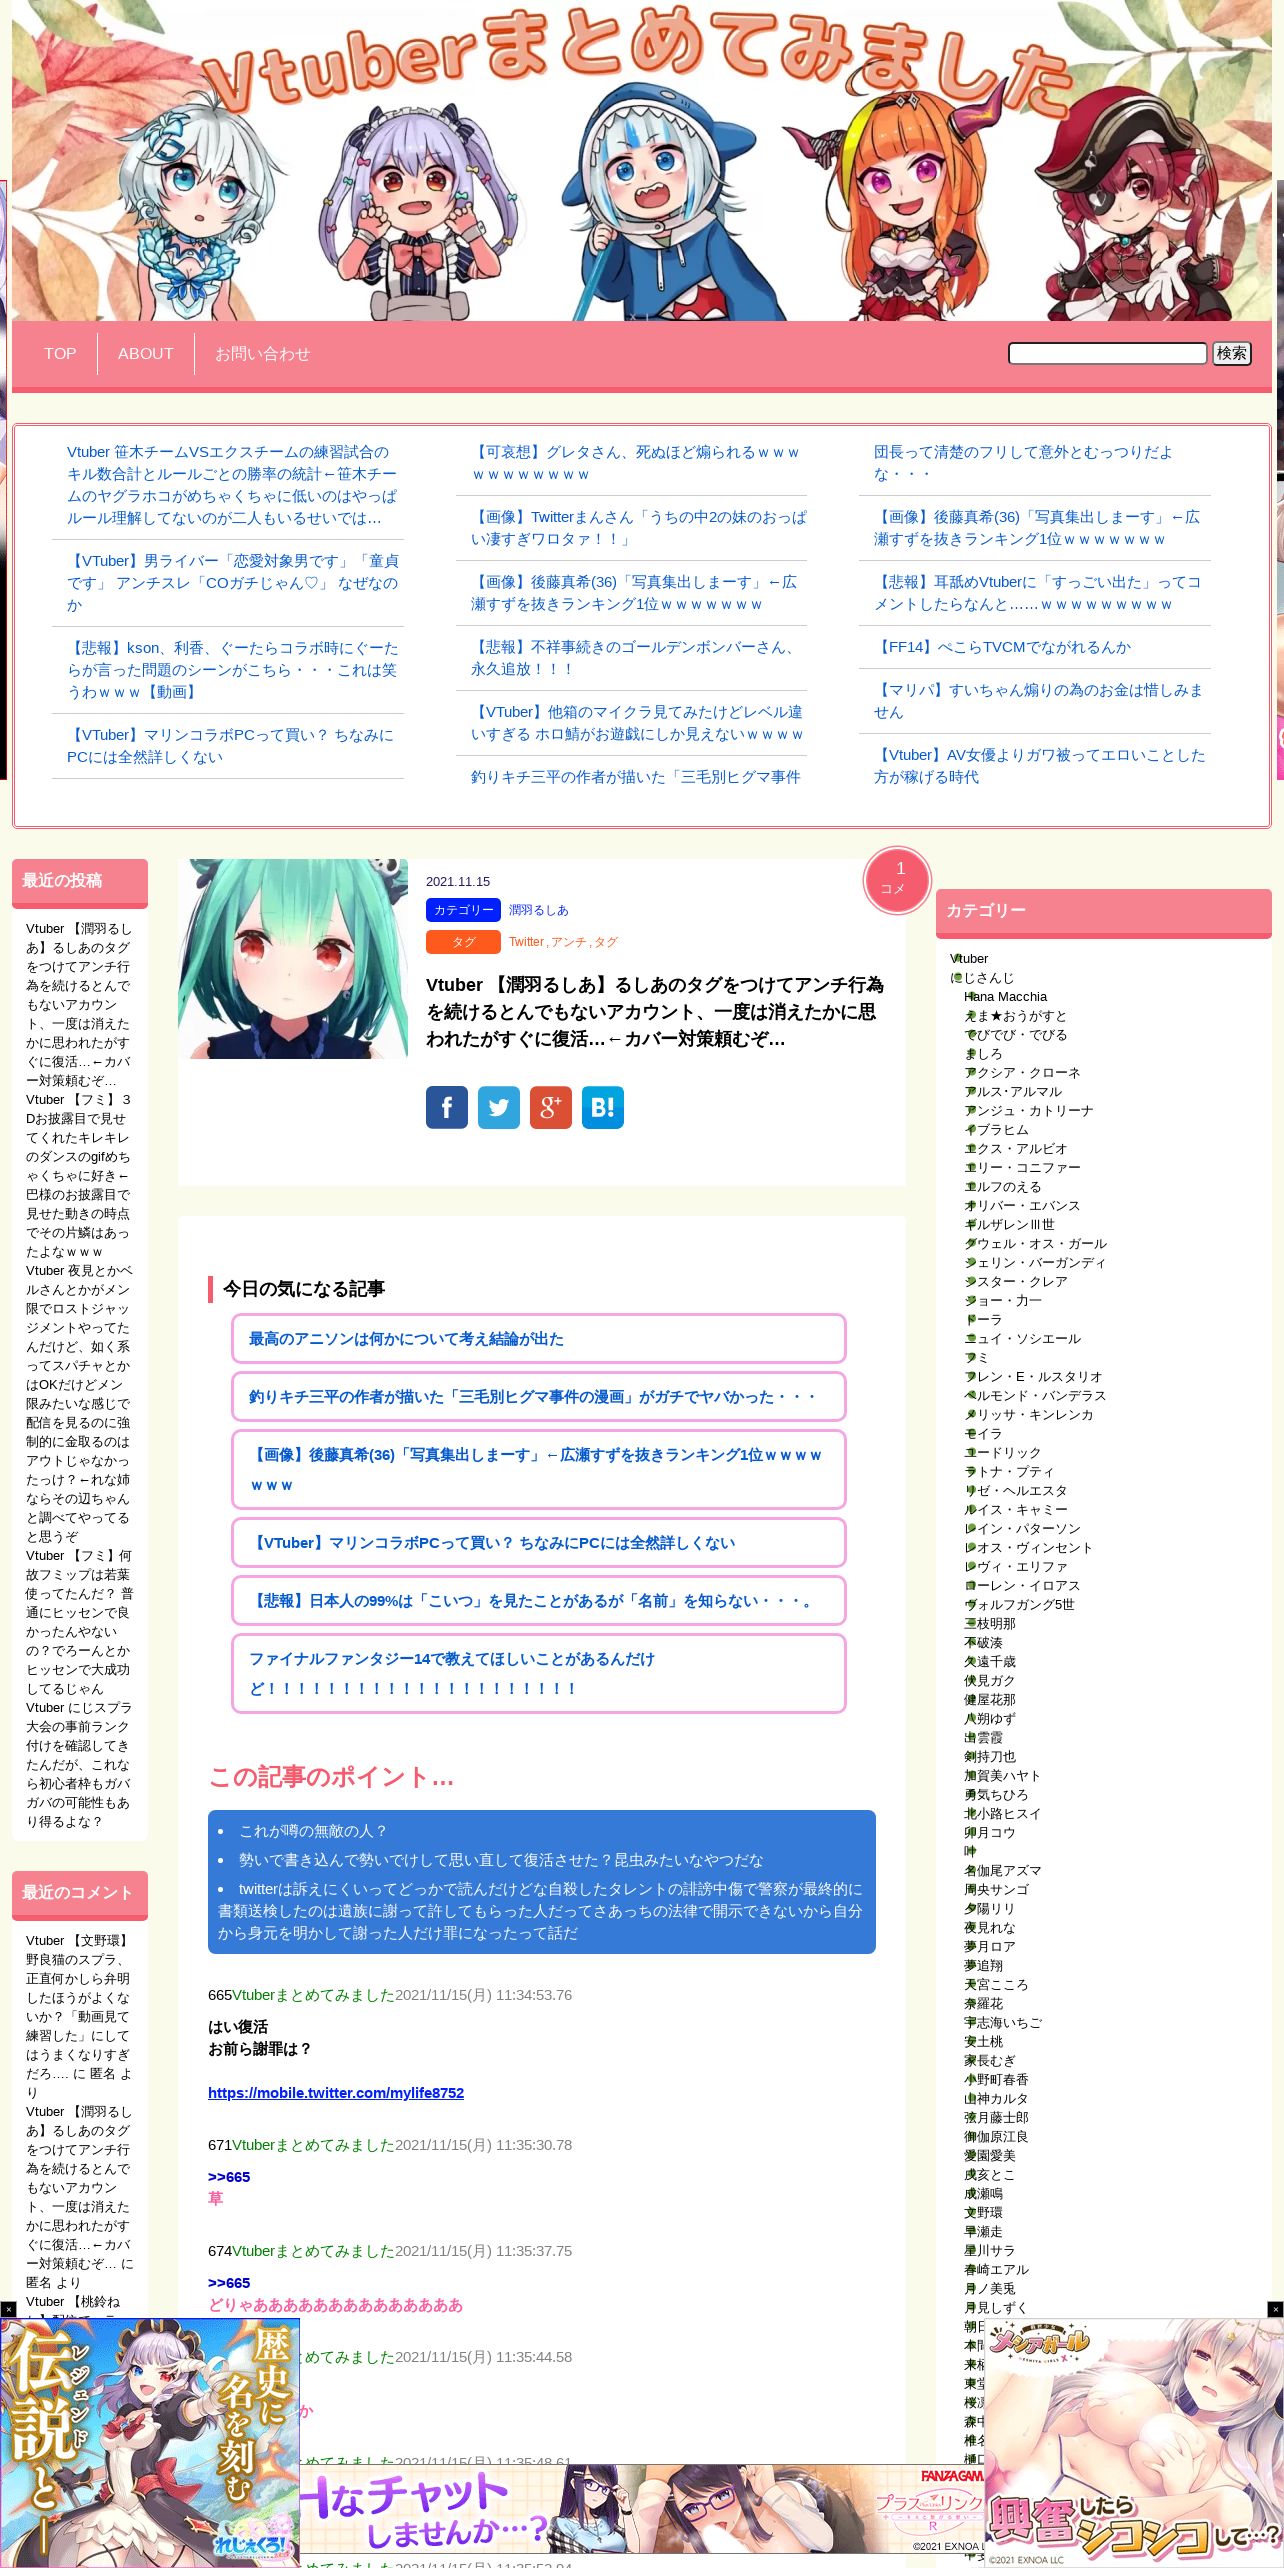This screenshot has width=1284, height=2568.
Task: Select 宇志海いちご category
Action: (1003, 2022)
